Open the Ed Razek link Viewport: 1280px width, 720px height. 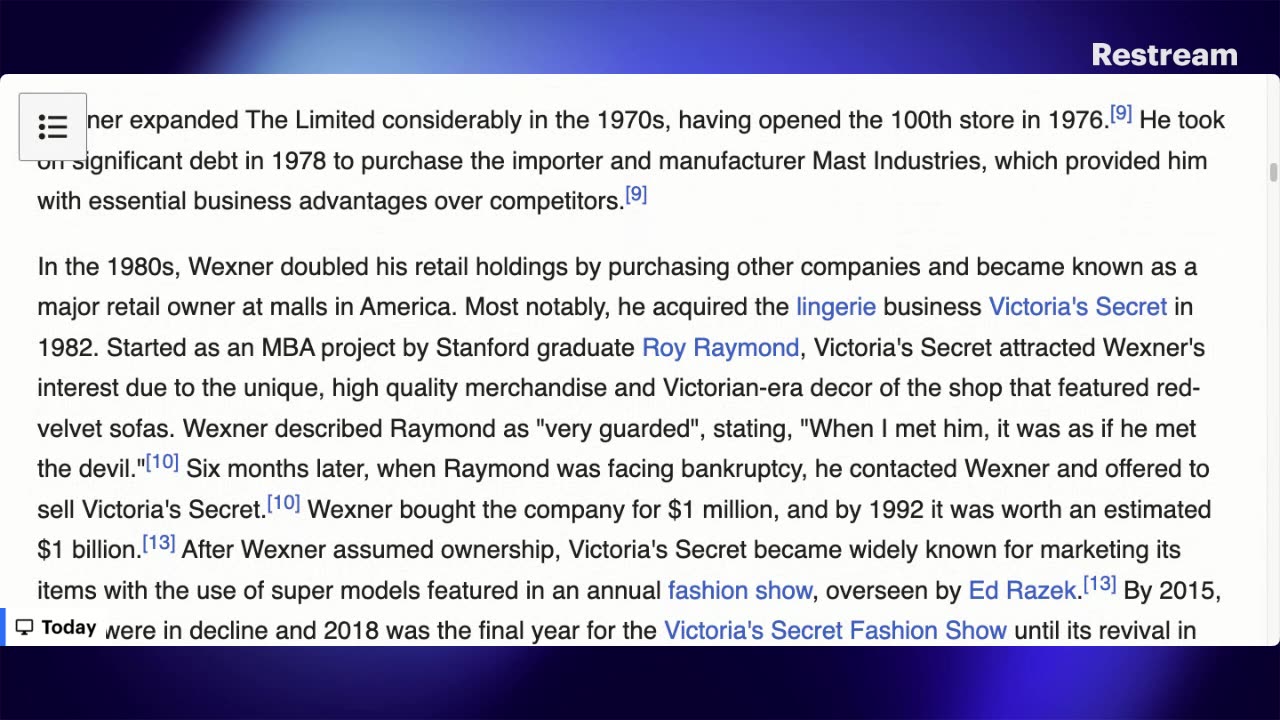[x=1023, y=591]
